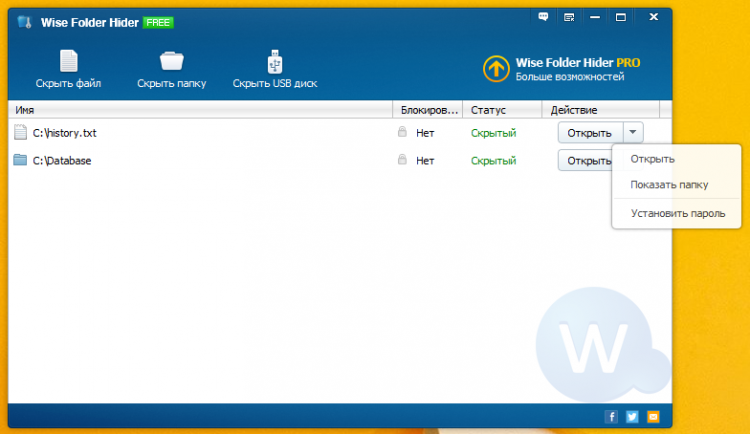The height and width of the screenshot is (434, 750).
Task: Close the Wise Folder Hider window
Action: (x=653, y=17)
